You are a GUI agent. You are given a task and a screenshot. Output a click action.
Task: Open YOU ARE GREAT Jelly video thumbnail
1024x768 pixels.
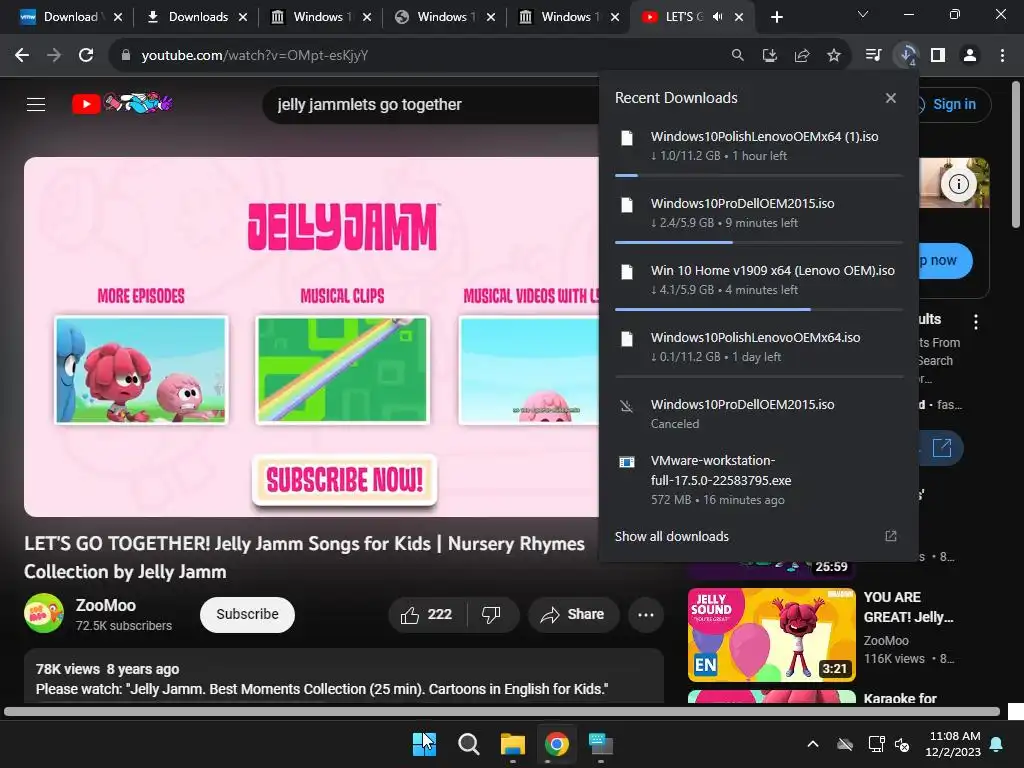771,635
